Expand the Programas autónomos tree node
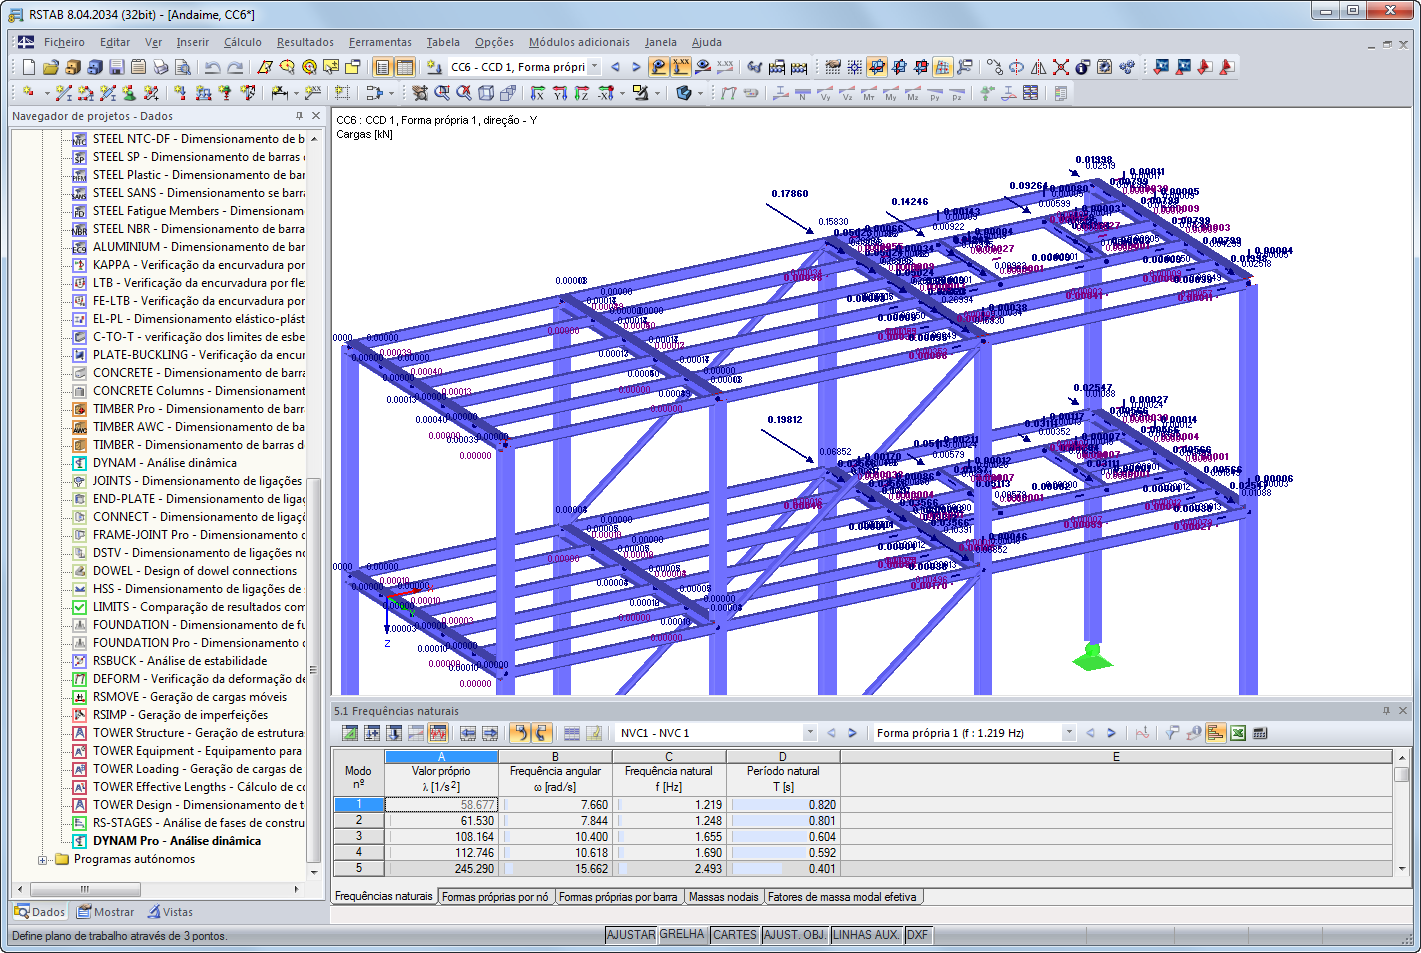 (42, 860)
